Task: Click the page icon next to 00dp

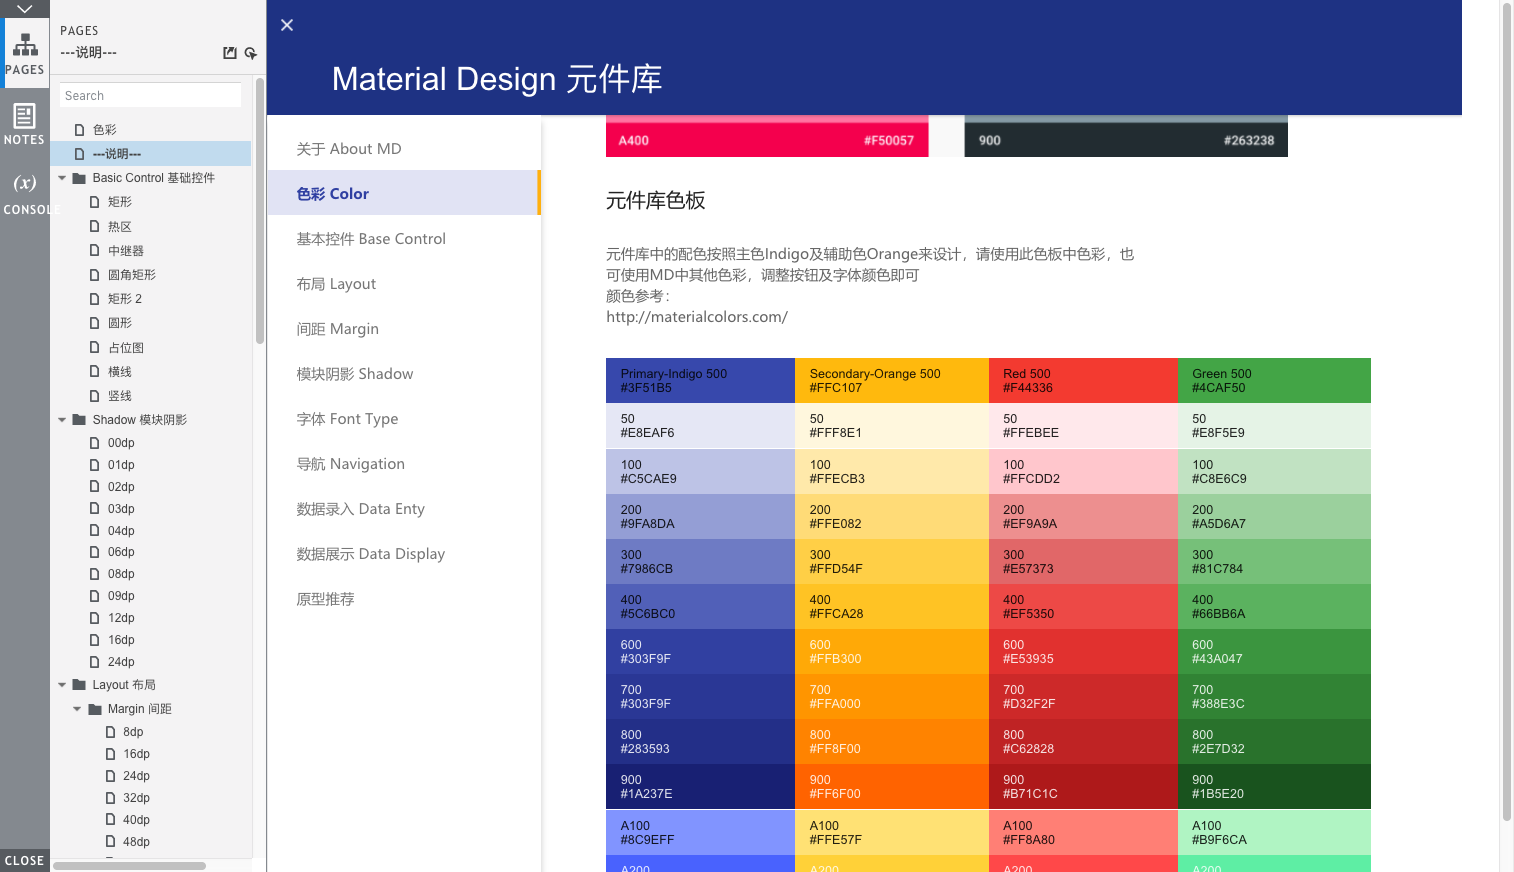Action: [95, 443]
